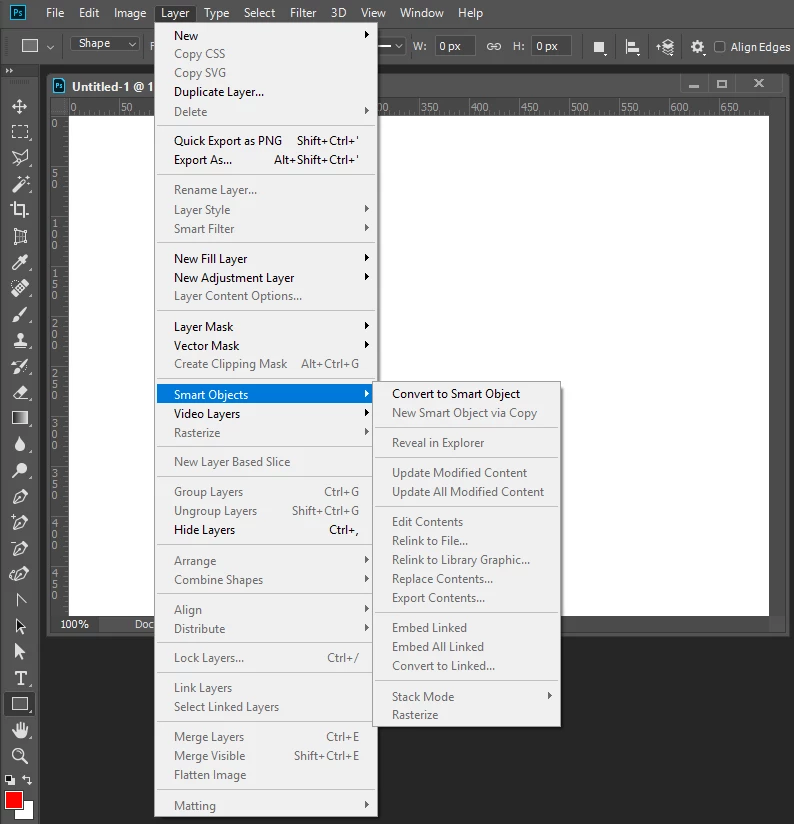Select the Move tool

pyautogui.click(x=20, y=106)
